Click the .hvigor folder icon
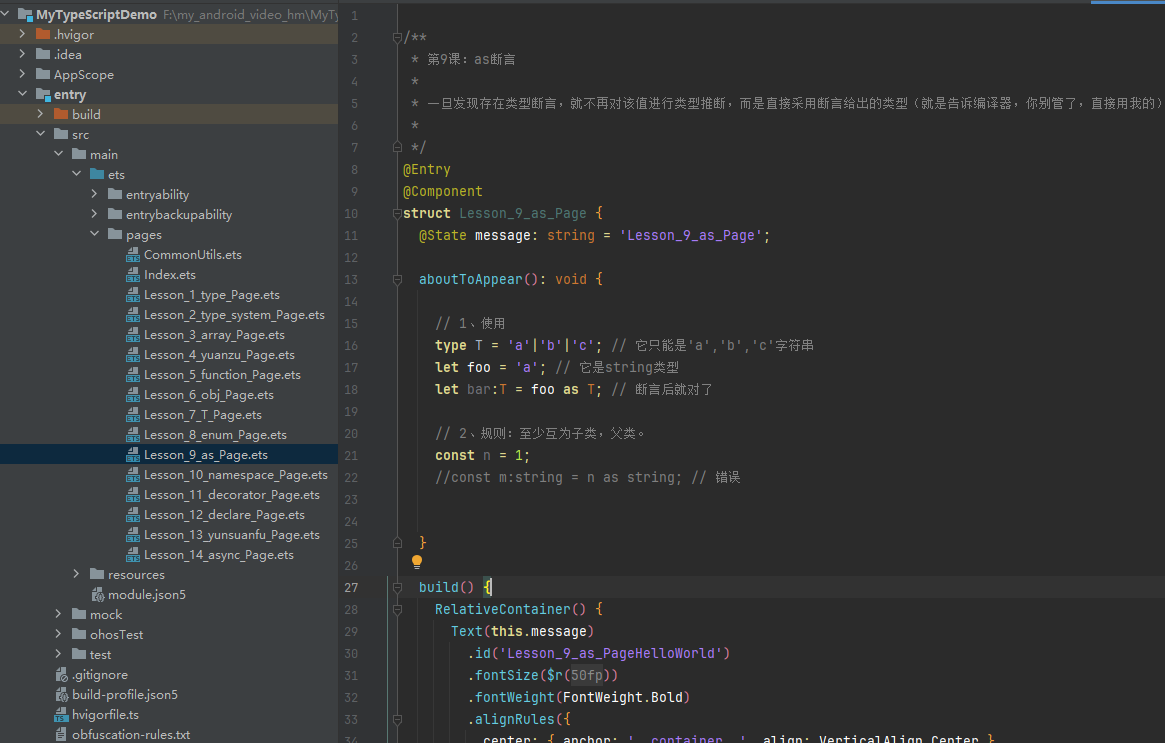 click(x=43, y=34)
